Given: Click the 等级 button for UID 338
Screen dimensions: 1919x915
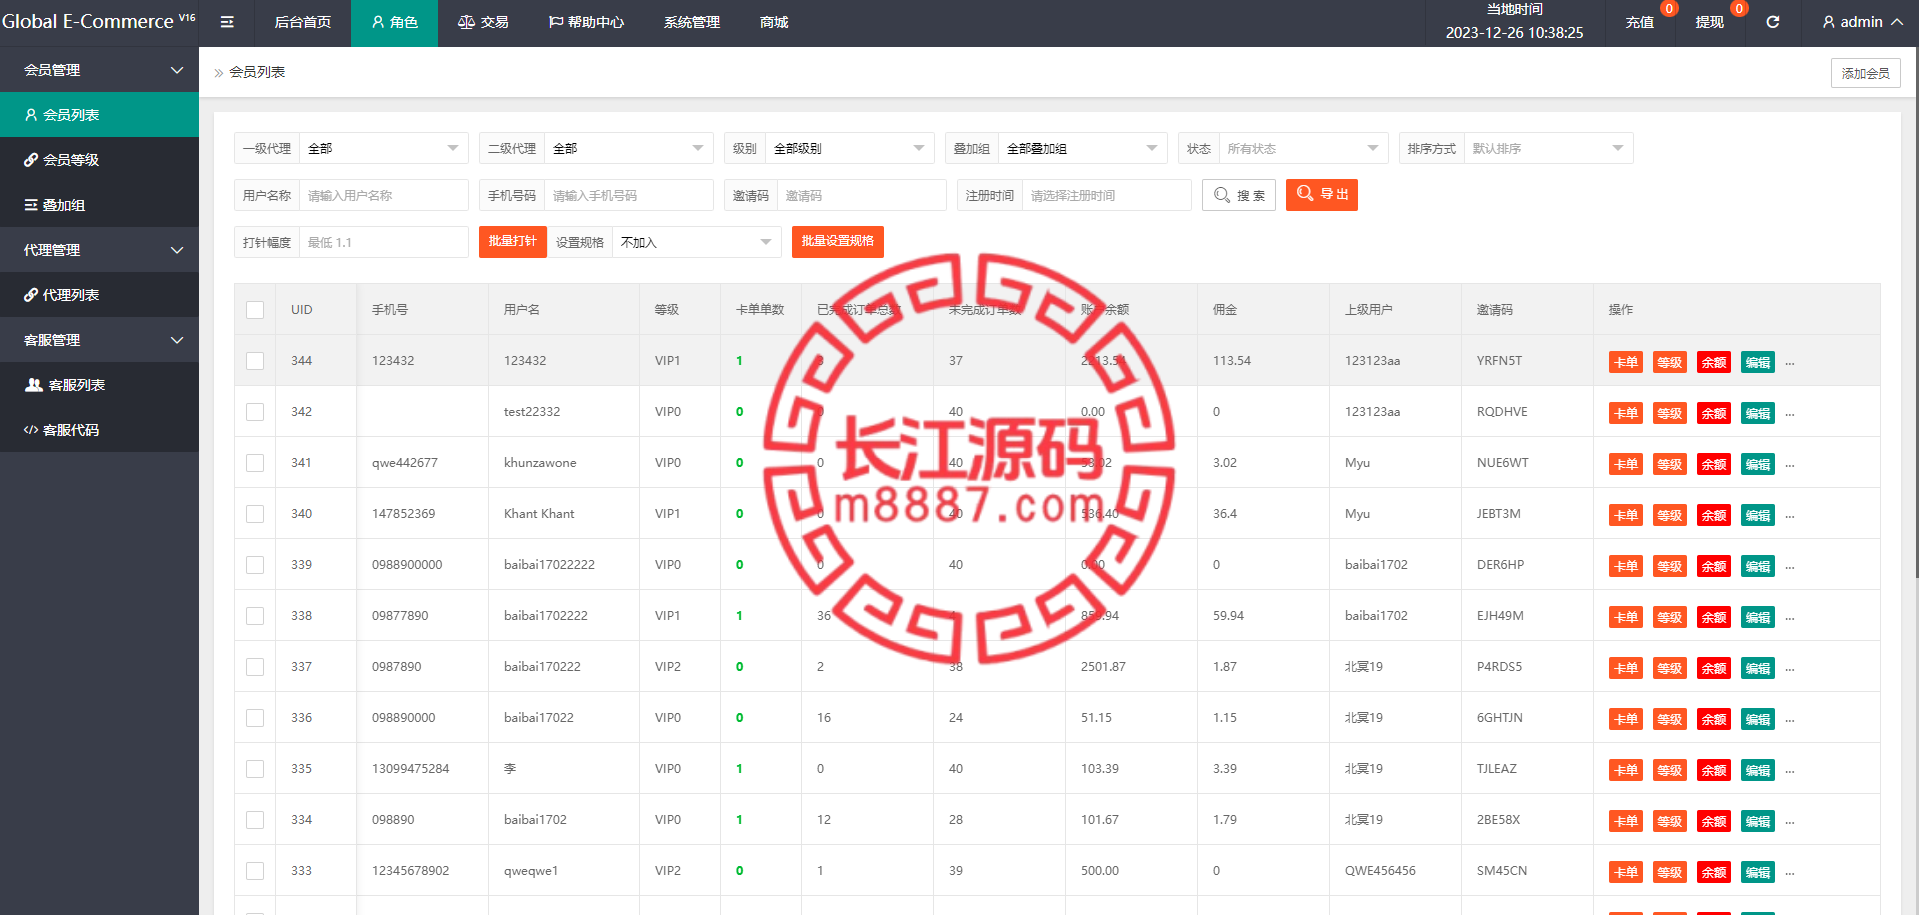Looking at the screenshot, I should (1670, 617).
